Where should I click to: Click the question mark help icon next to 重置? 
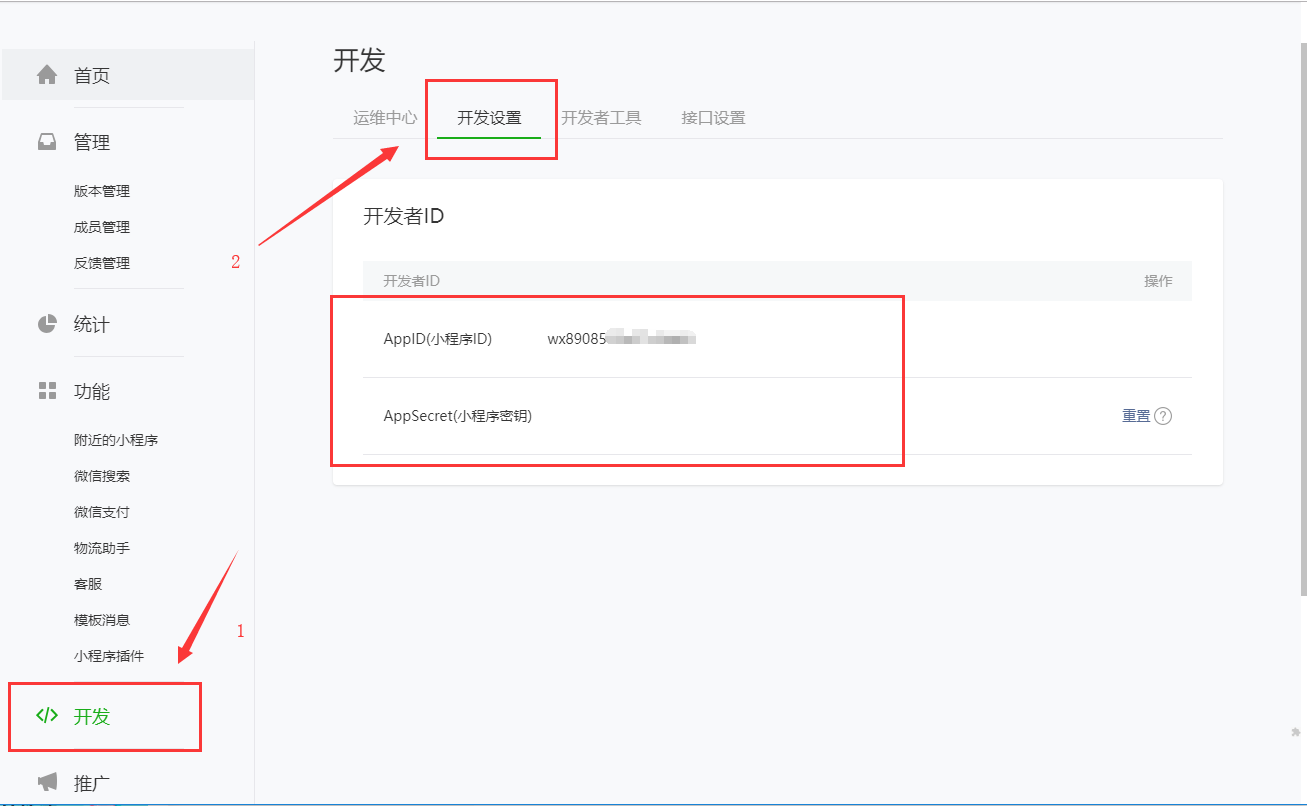point(1162,416)
